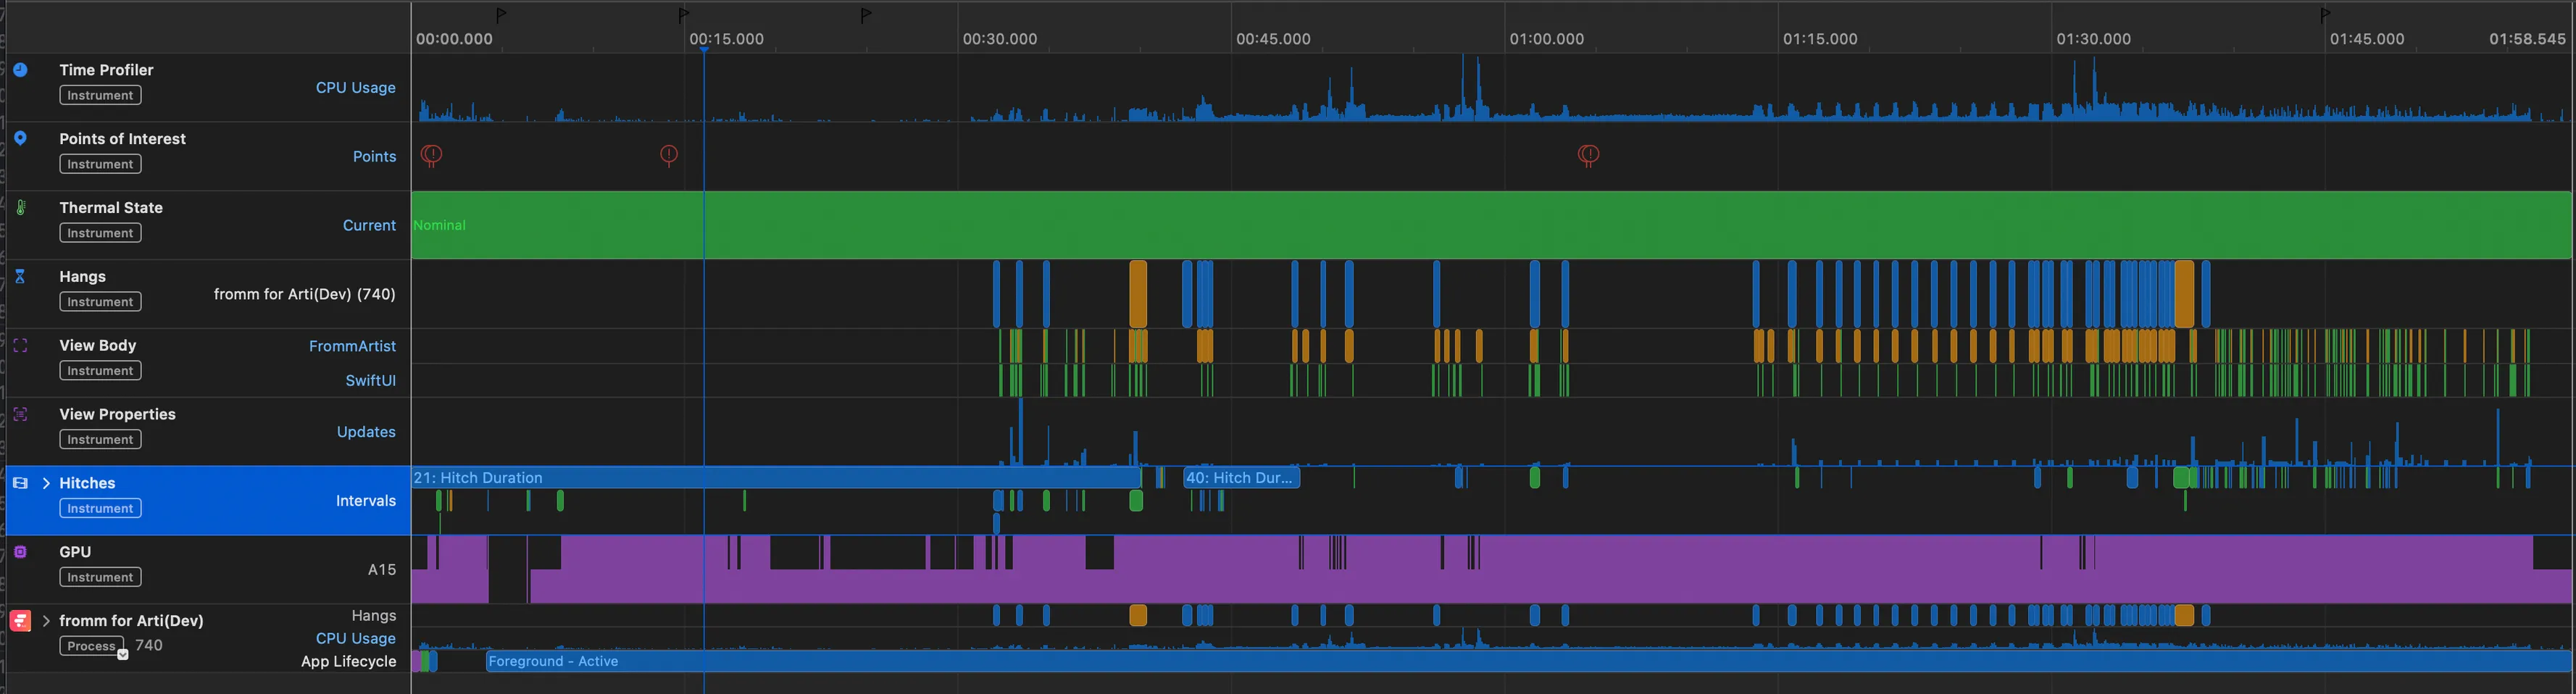The height and width of the screenshot is (694, 2576).
Task: Click the Time Profiler clock icon
Action: pos(20,70)
